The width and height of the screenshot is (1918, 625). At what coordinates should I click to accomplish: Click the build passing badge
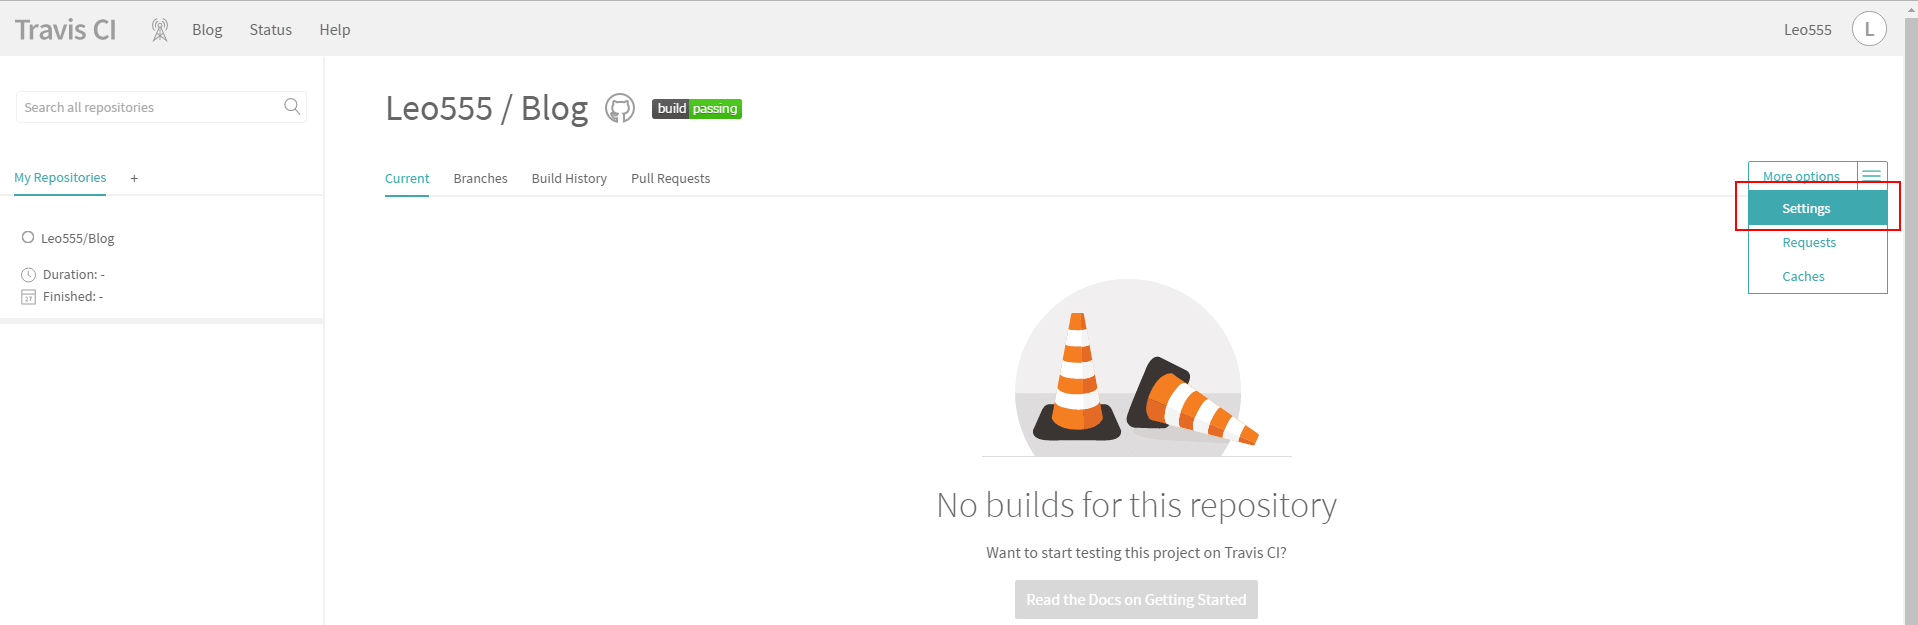(697, 108)
